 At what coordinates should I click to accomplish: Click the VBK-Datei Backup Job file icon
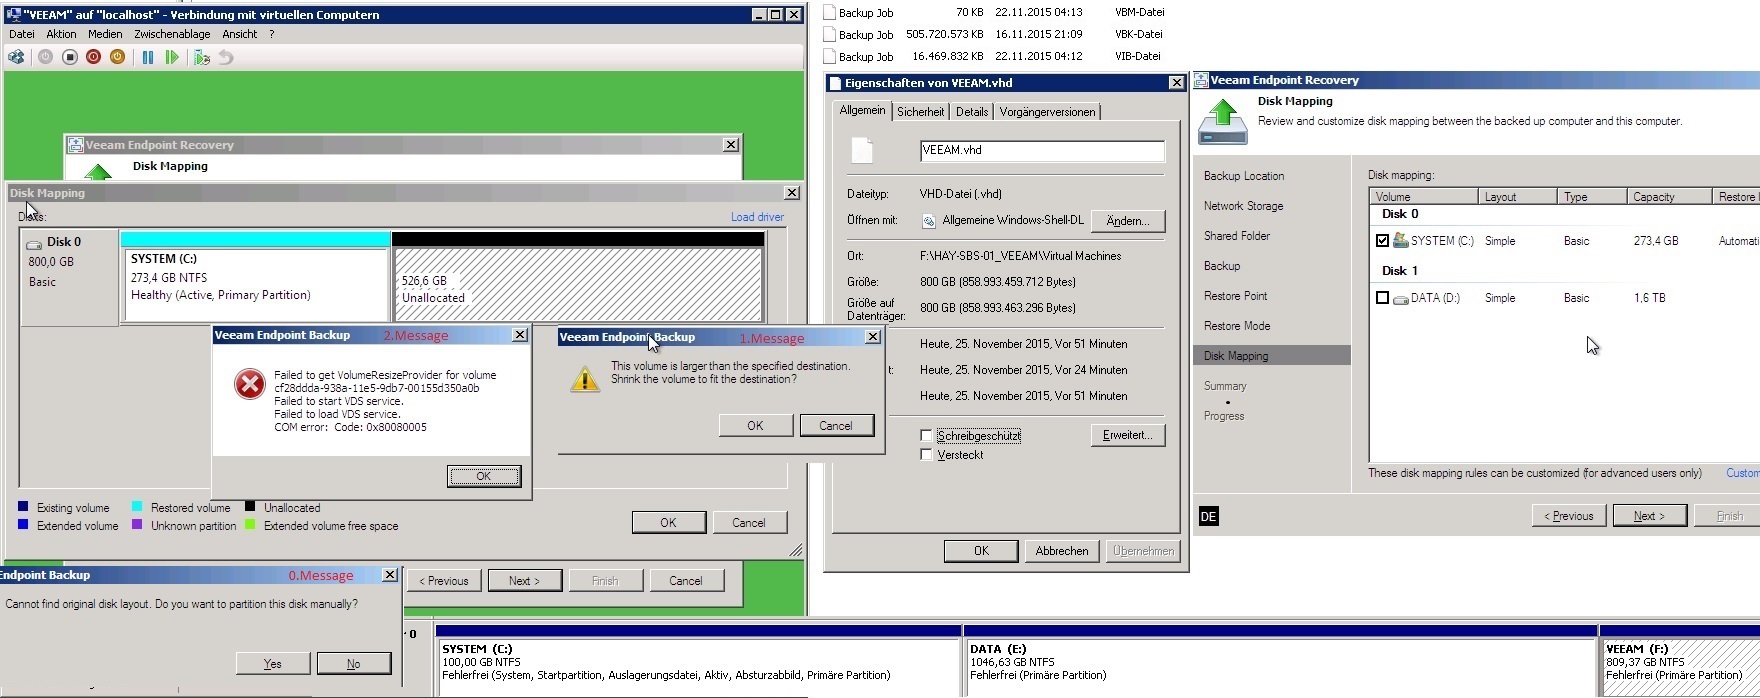829,35
